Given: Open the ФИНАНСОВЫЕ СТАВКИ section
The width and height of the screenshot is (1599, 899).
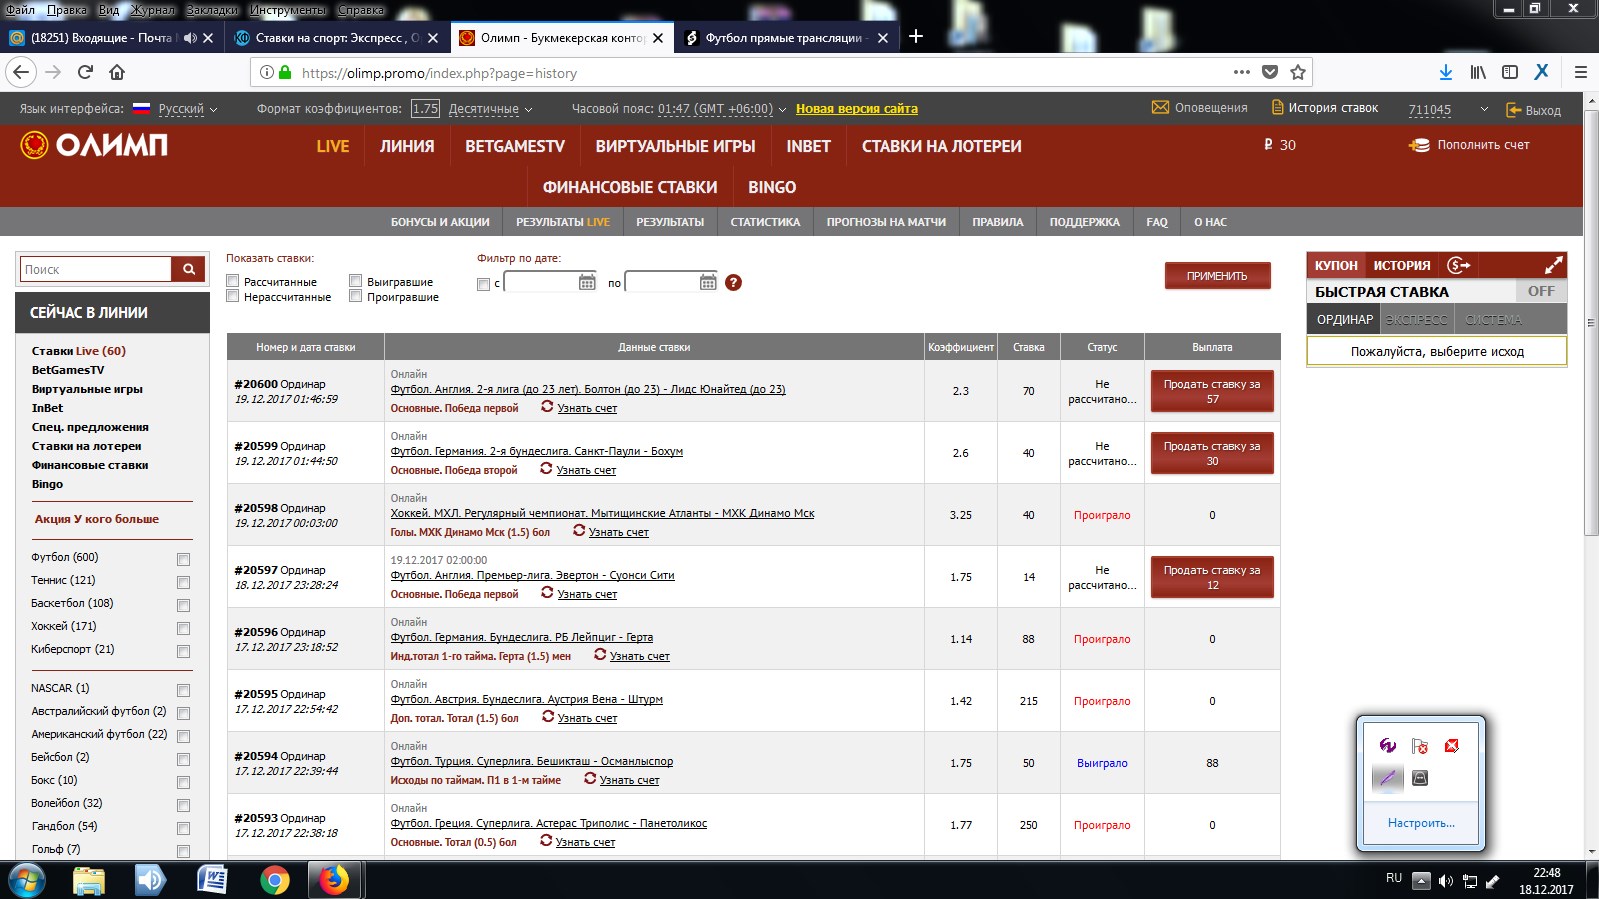Looking at the screenshot, I should (630, 187).
